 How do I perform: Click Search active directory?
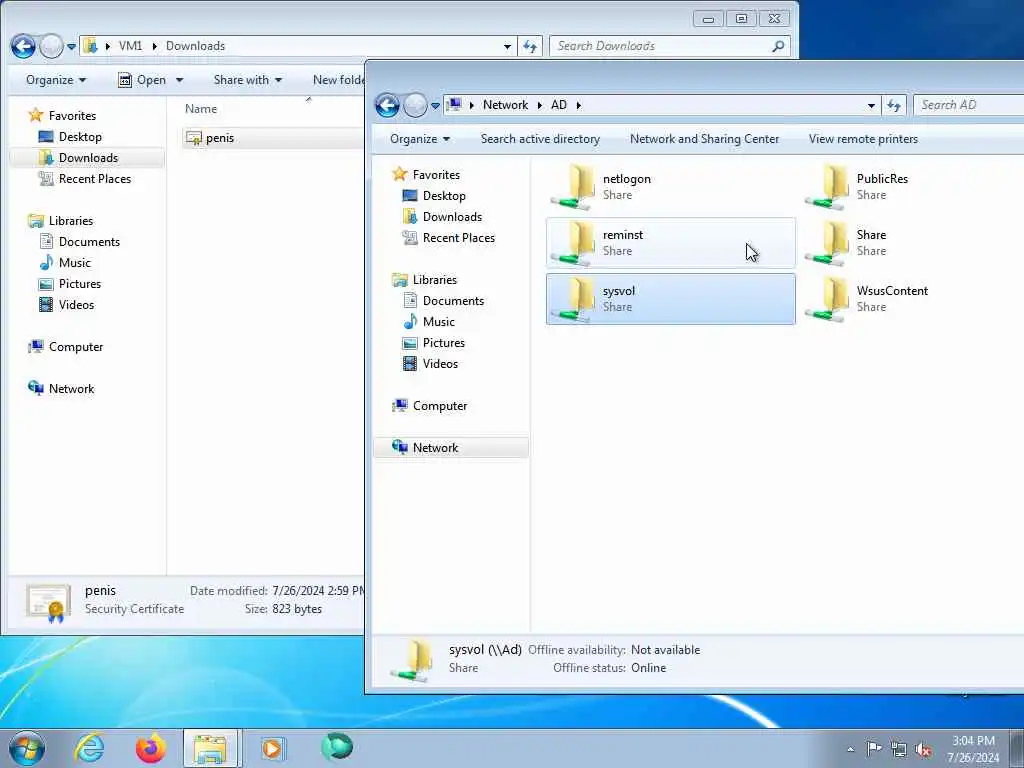tap(540, 139)
